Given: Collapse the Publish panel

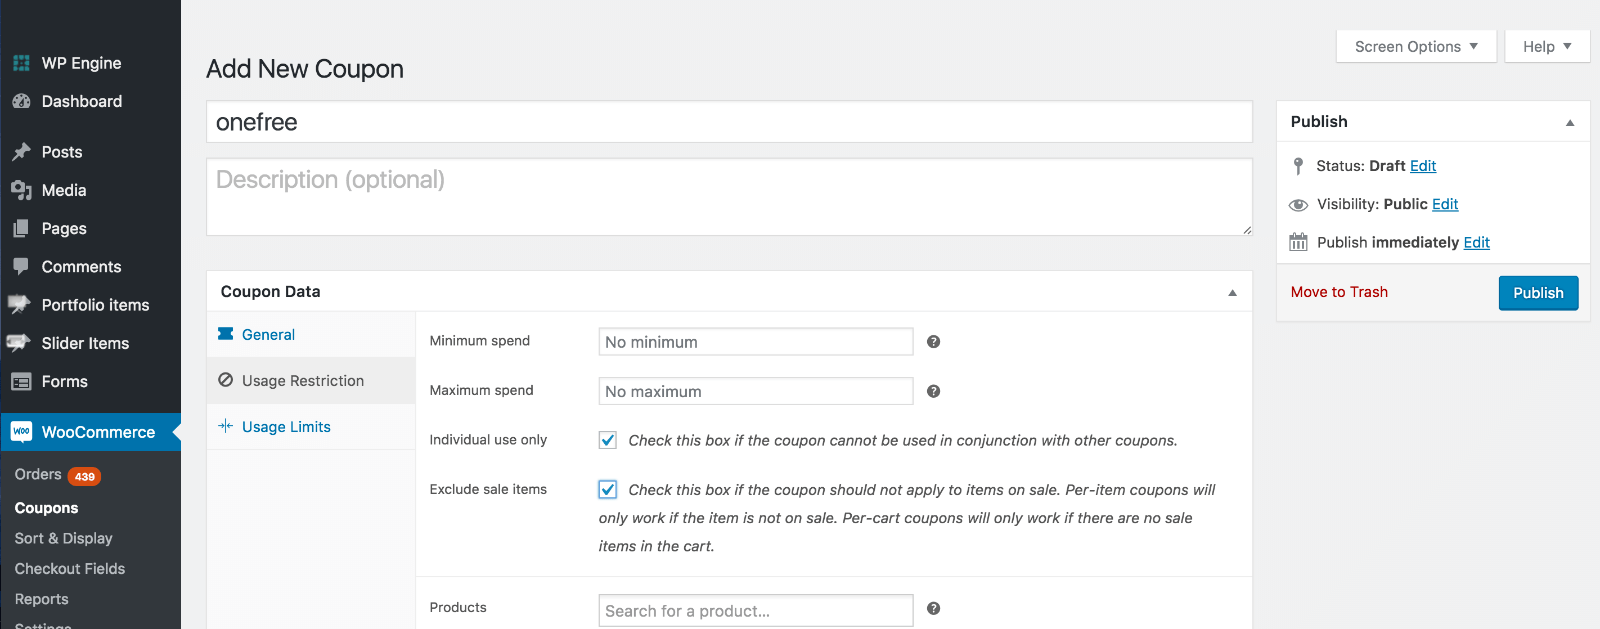Looking at the screenshot, I should click(x=1569, y=122).
